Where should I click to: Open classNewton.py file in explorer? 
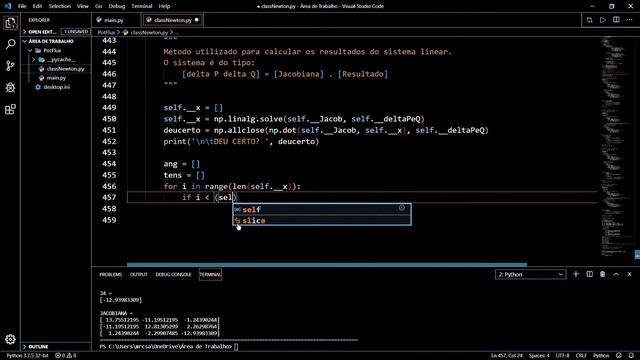click(x=65, y=69)
